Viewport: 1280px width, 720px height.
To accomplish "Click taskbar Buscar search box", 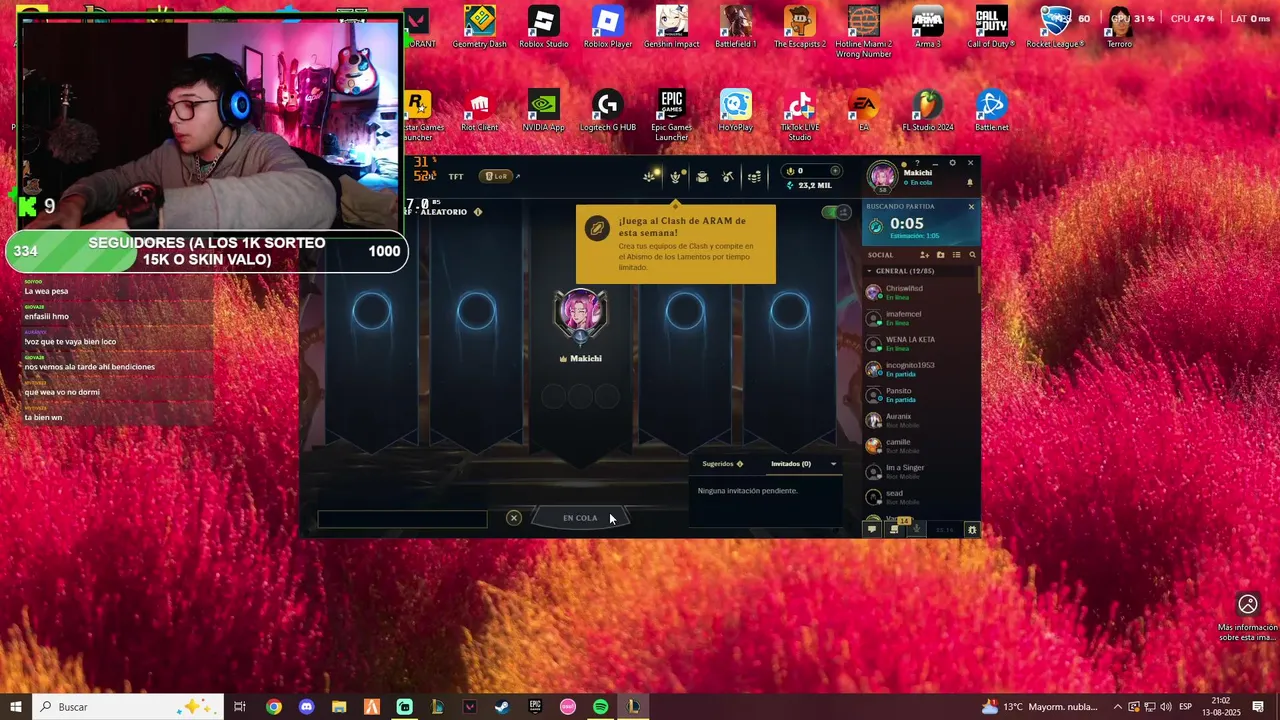I will [x=128, y=707].
